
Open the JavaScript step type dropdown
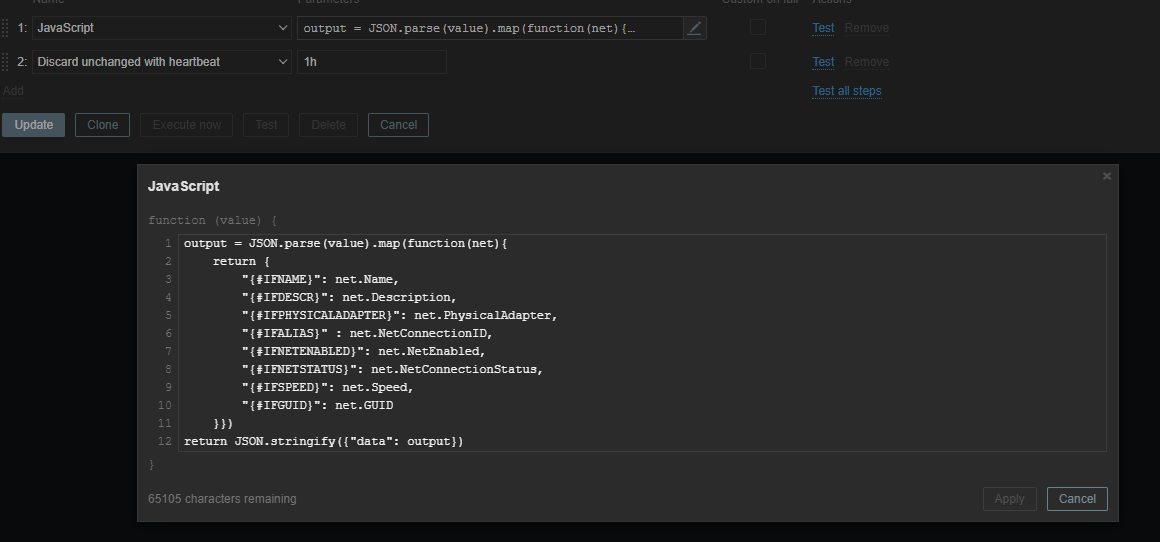click(x=161, y=28)
